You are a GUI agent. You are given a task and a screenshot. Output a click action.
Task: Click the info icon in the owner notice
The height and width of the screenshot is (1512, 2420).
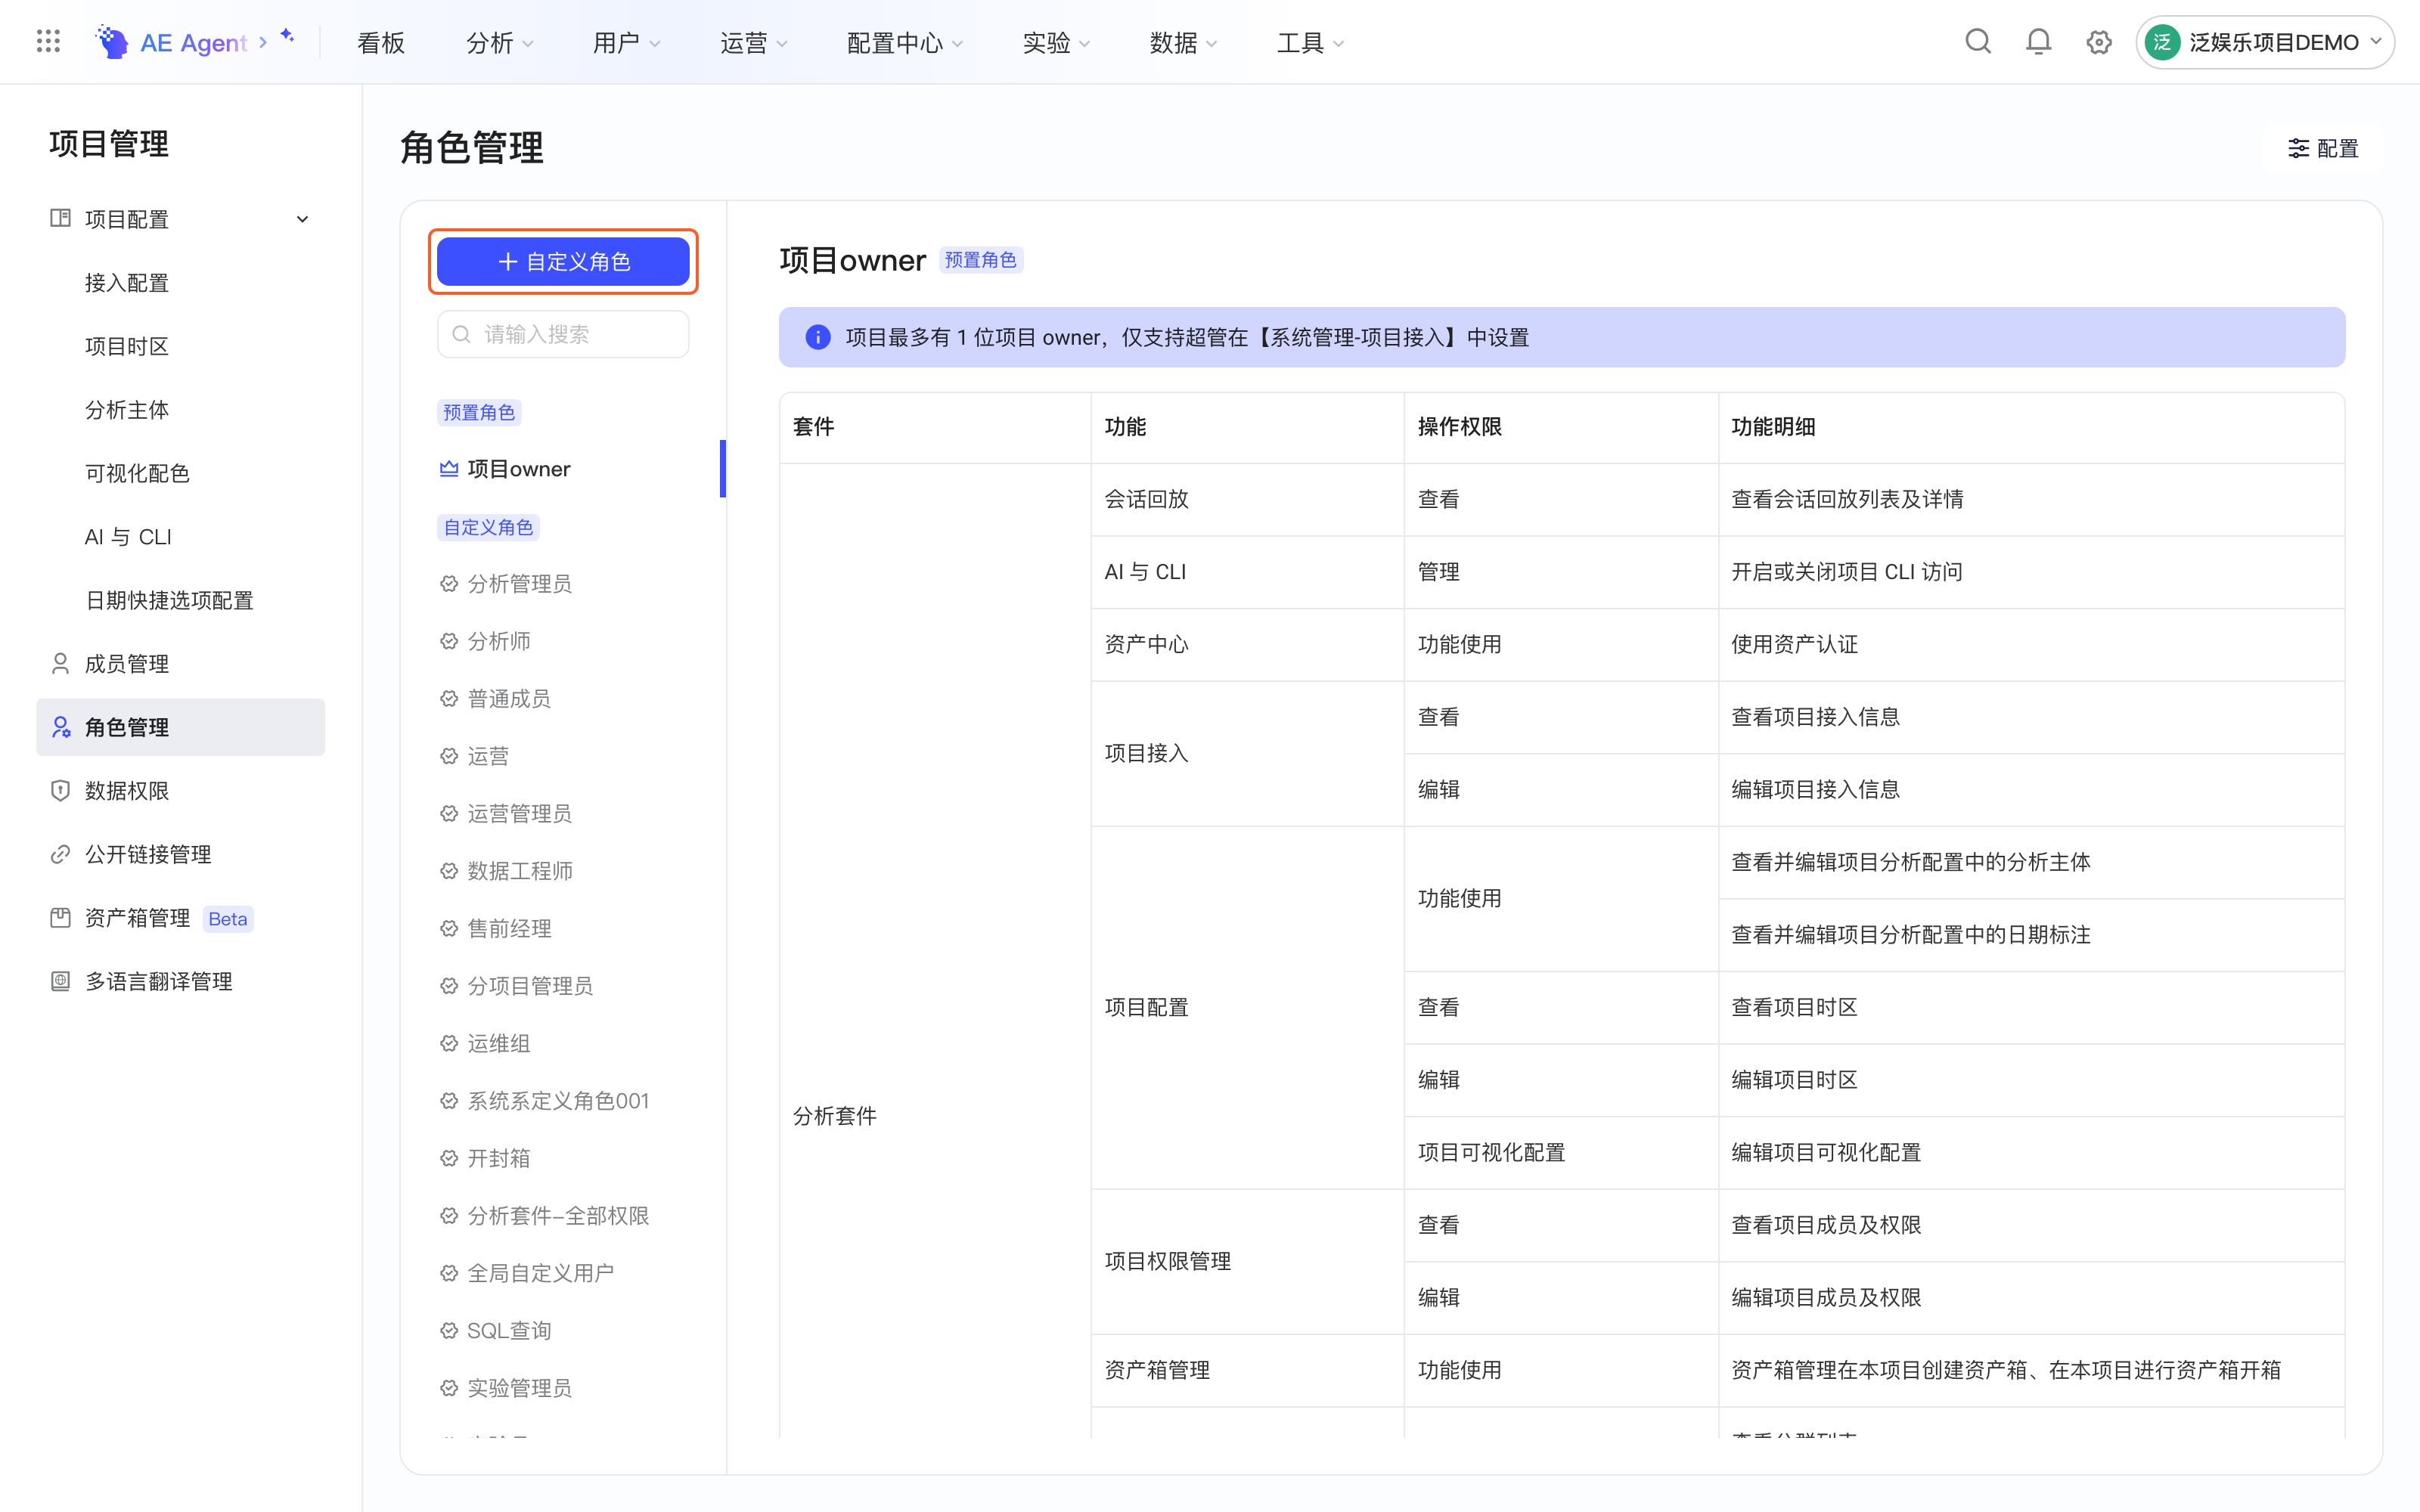(x=818, y=337)
